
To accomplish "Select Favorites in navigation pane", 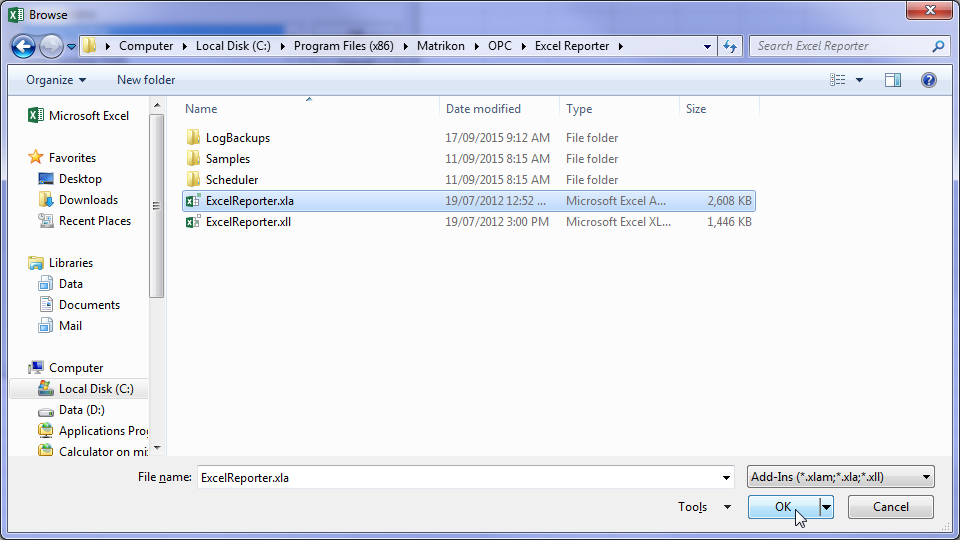I will [x=62, y=158].
